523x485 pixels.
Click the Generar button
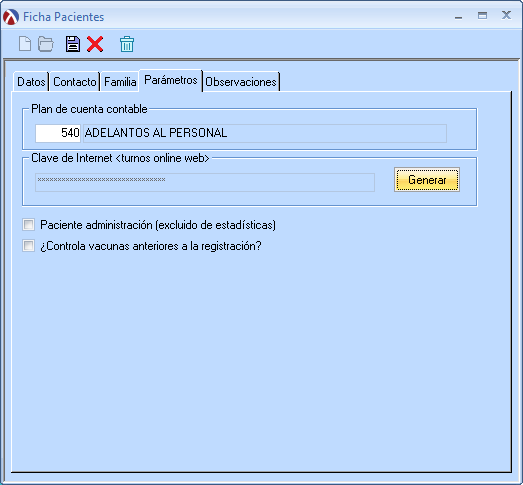[427, 180]
